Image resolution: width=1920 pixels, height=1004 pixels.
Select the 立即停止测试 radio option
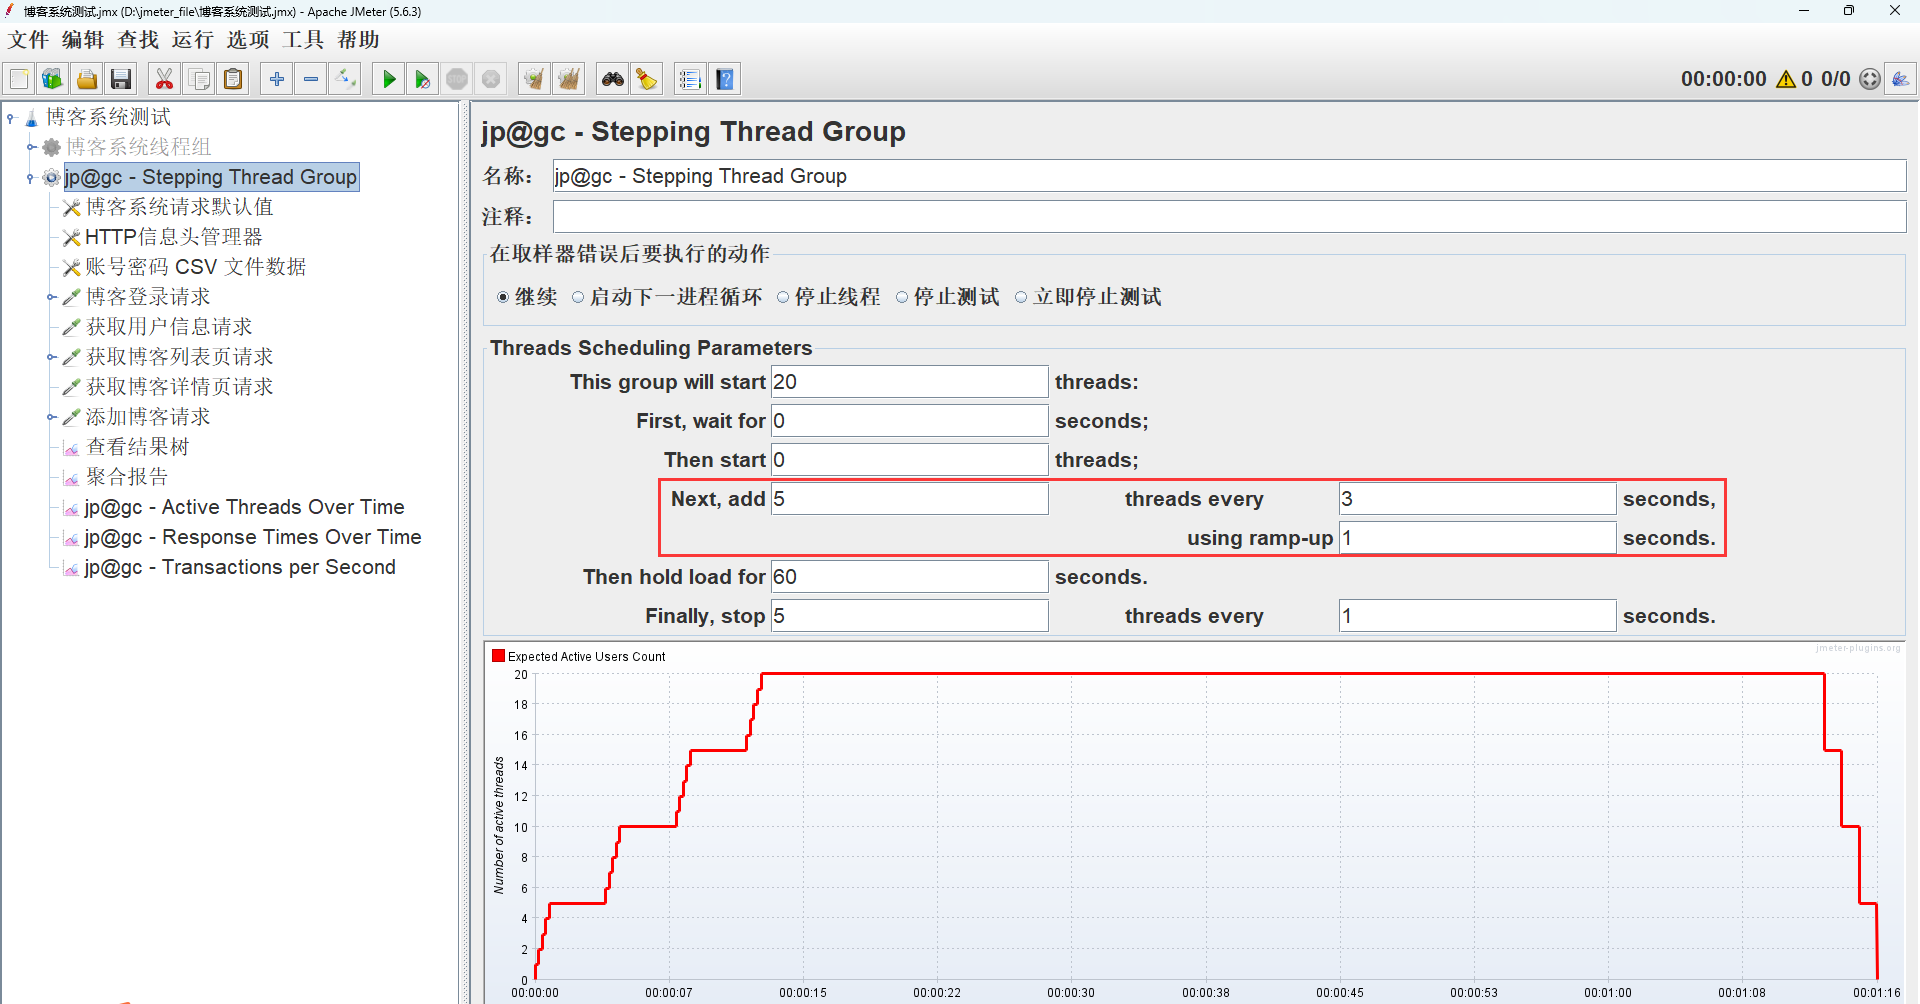coord(1021,297)
